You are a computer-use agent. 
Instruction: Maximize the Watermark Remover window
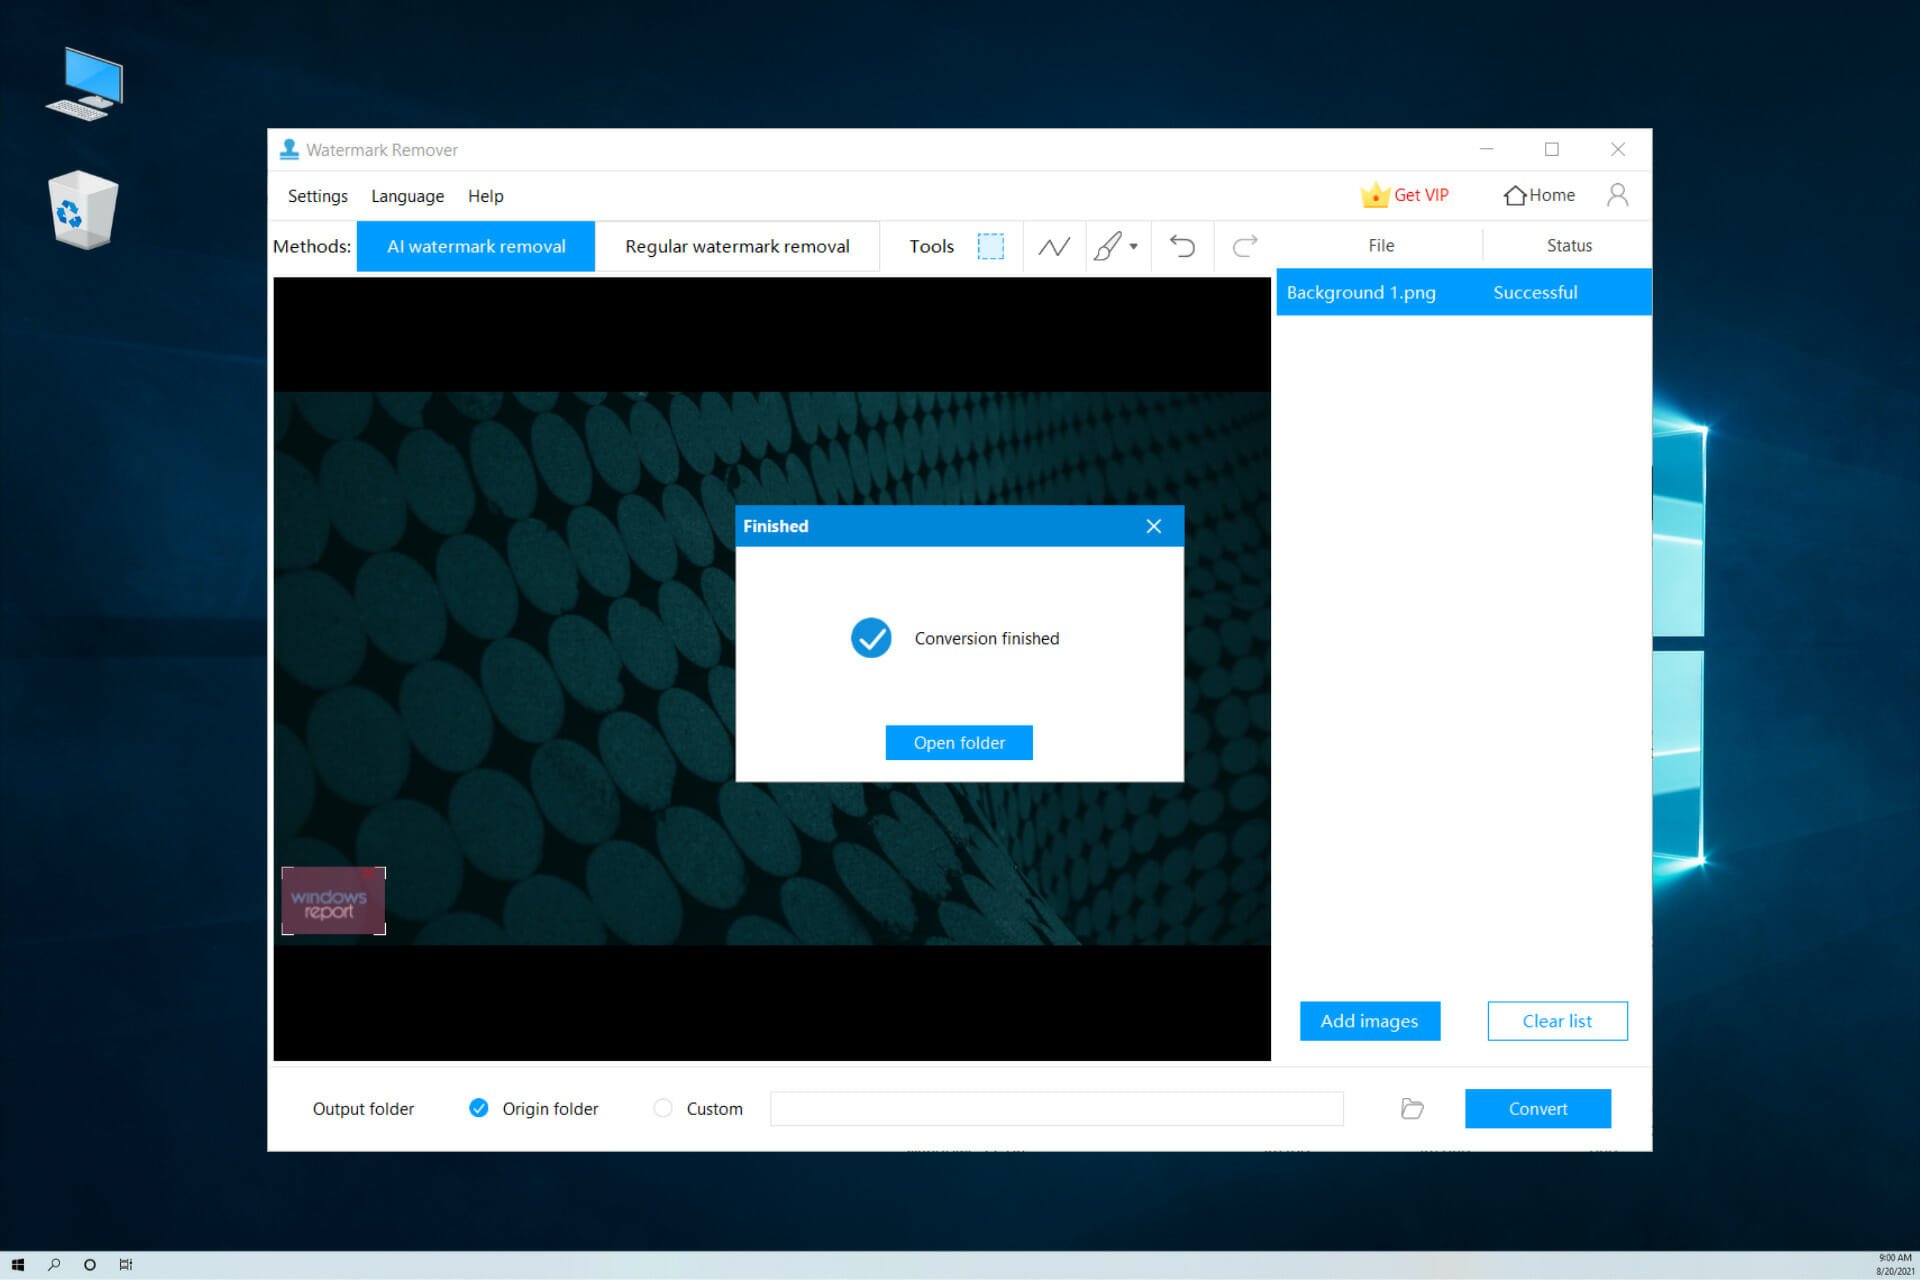pos(1552,149)
